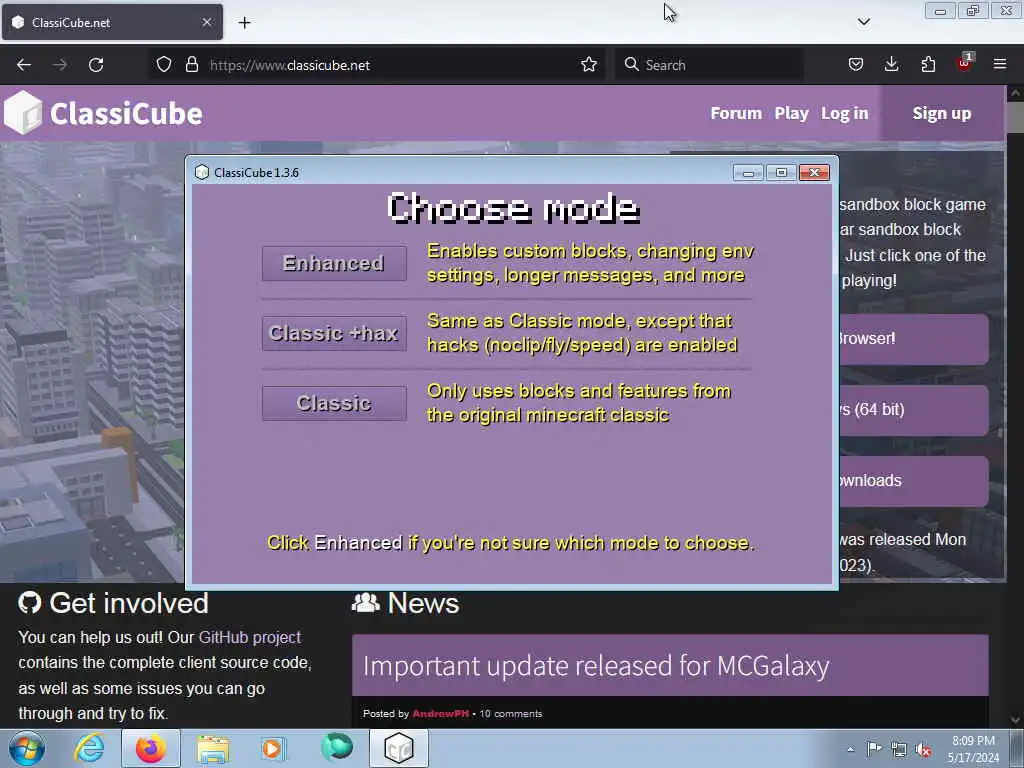The image size is (1024, 768).
Task: Pick the Classic mode button
Action: coord(334,403)
